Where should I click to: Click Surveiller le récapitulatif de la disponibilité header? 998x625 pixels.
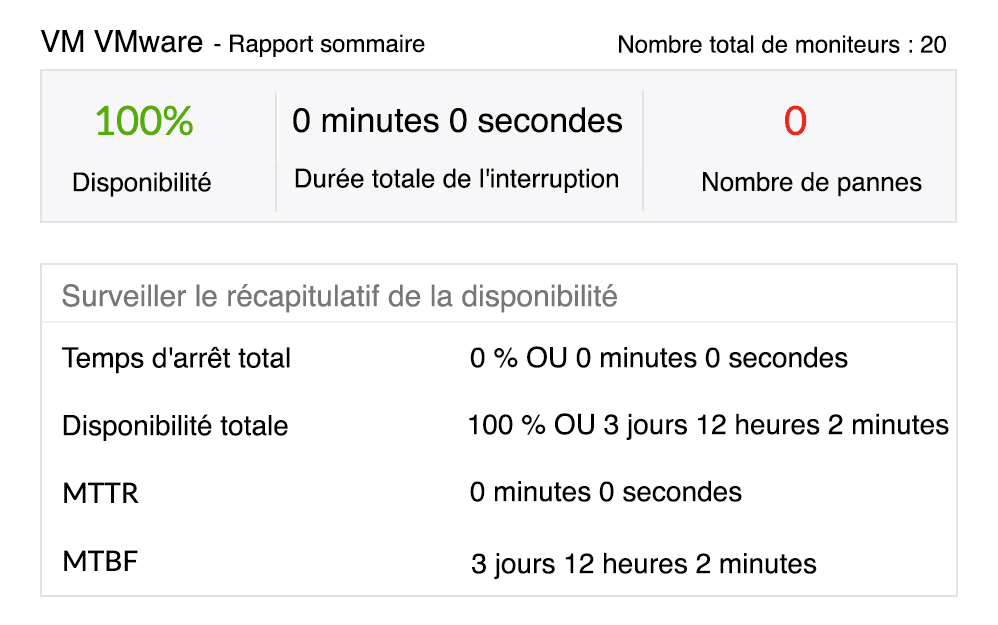[339, 296]
